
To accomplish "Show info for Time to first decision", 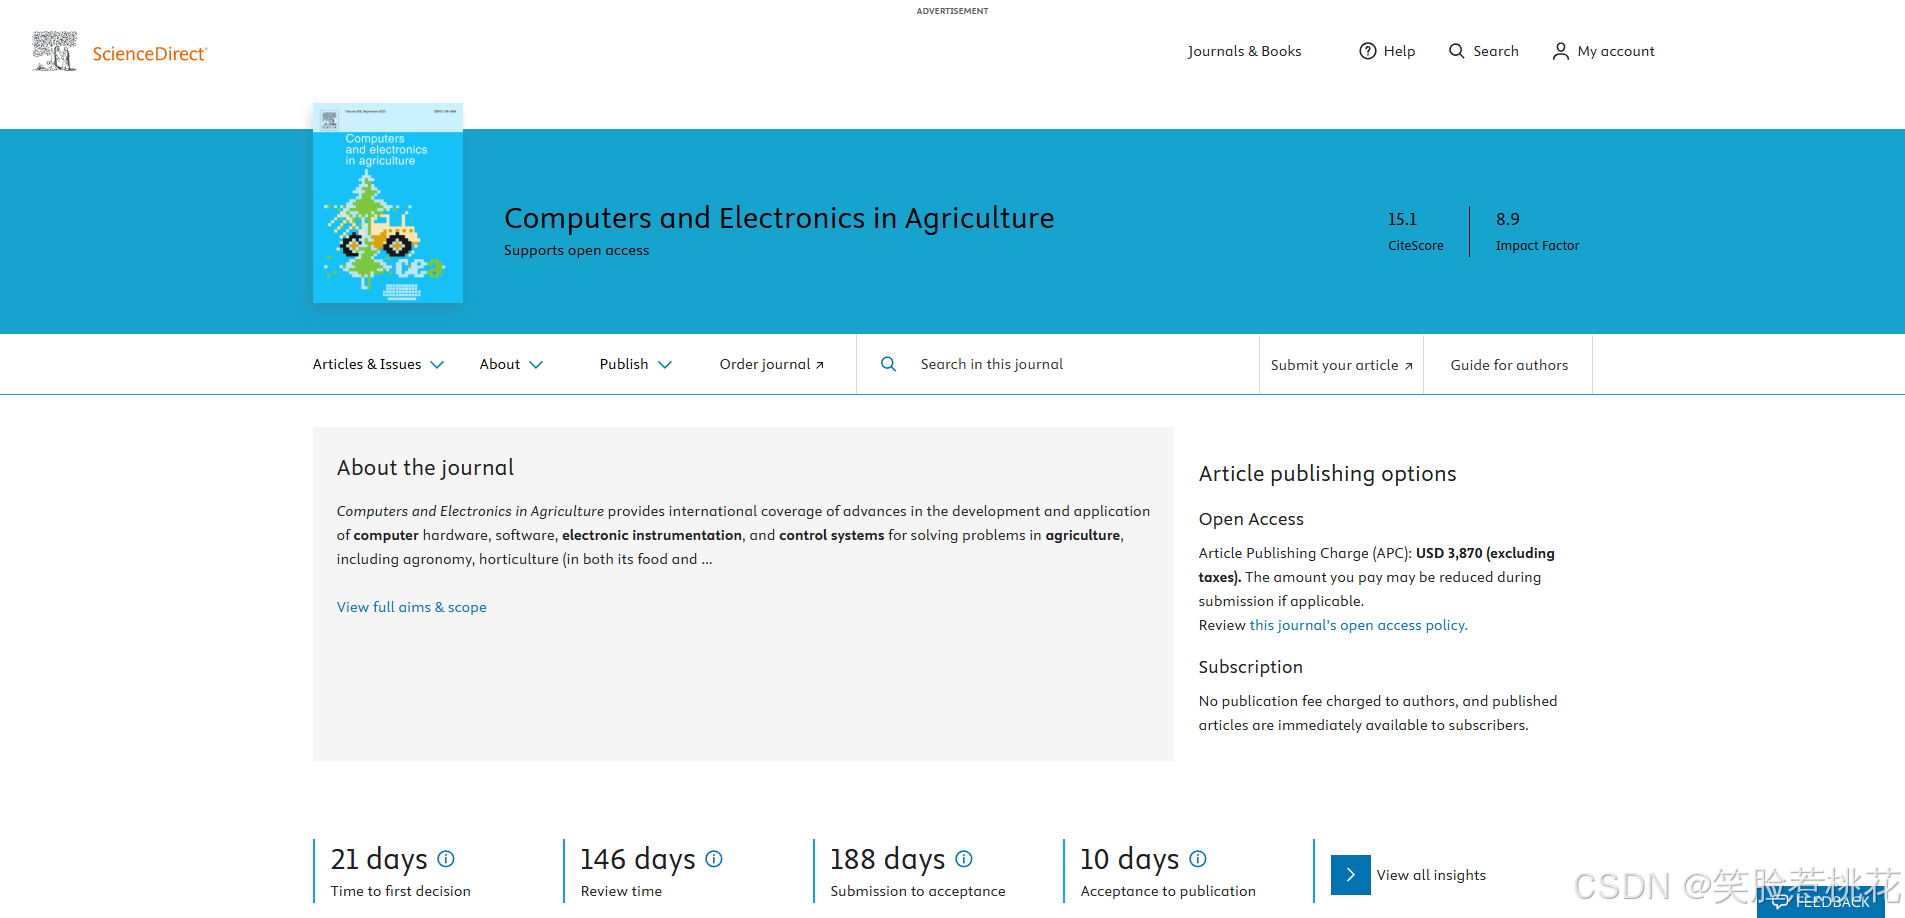I will pos(446,858).
